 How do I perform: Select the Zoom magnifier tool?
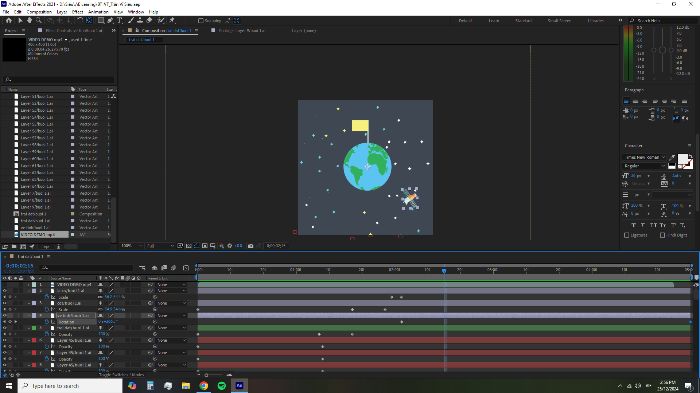(x=39, y=21)
